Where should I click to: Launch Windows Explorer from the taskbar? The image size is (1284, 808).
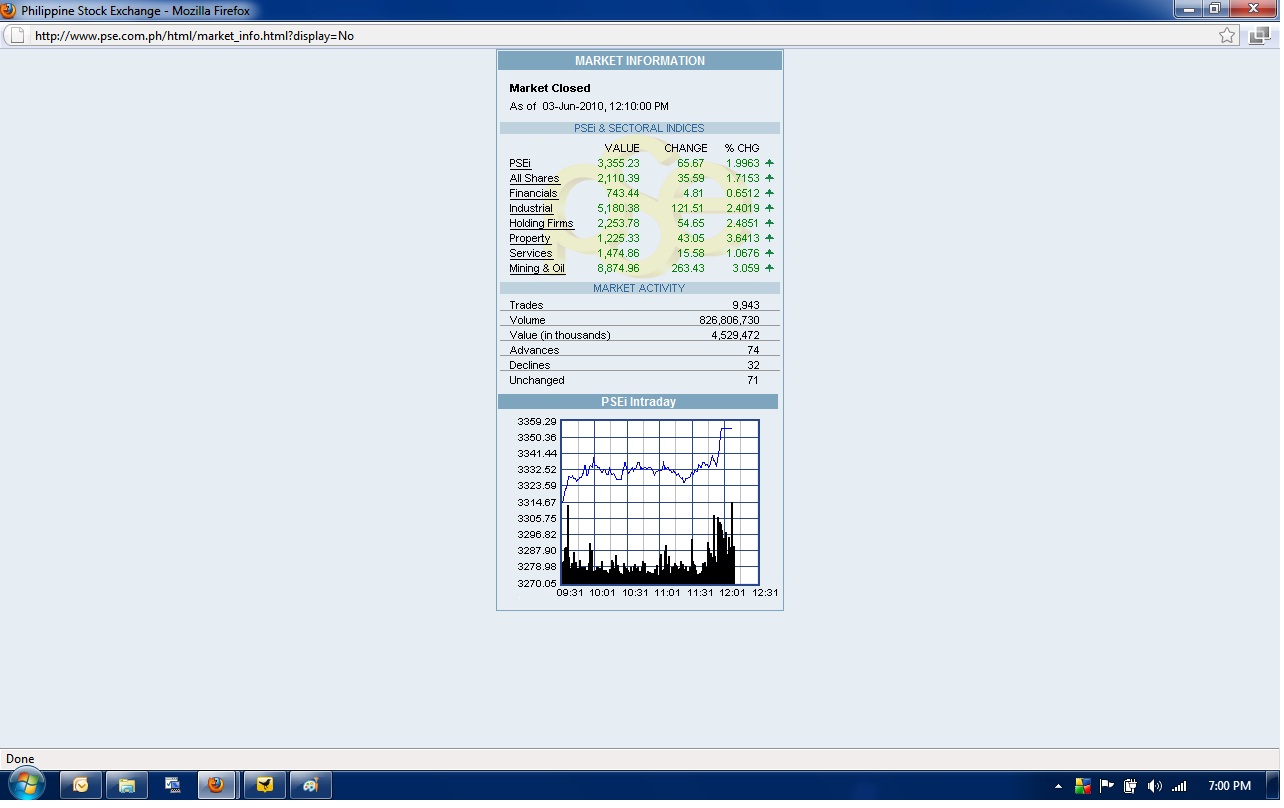127,785
